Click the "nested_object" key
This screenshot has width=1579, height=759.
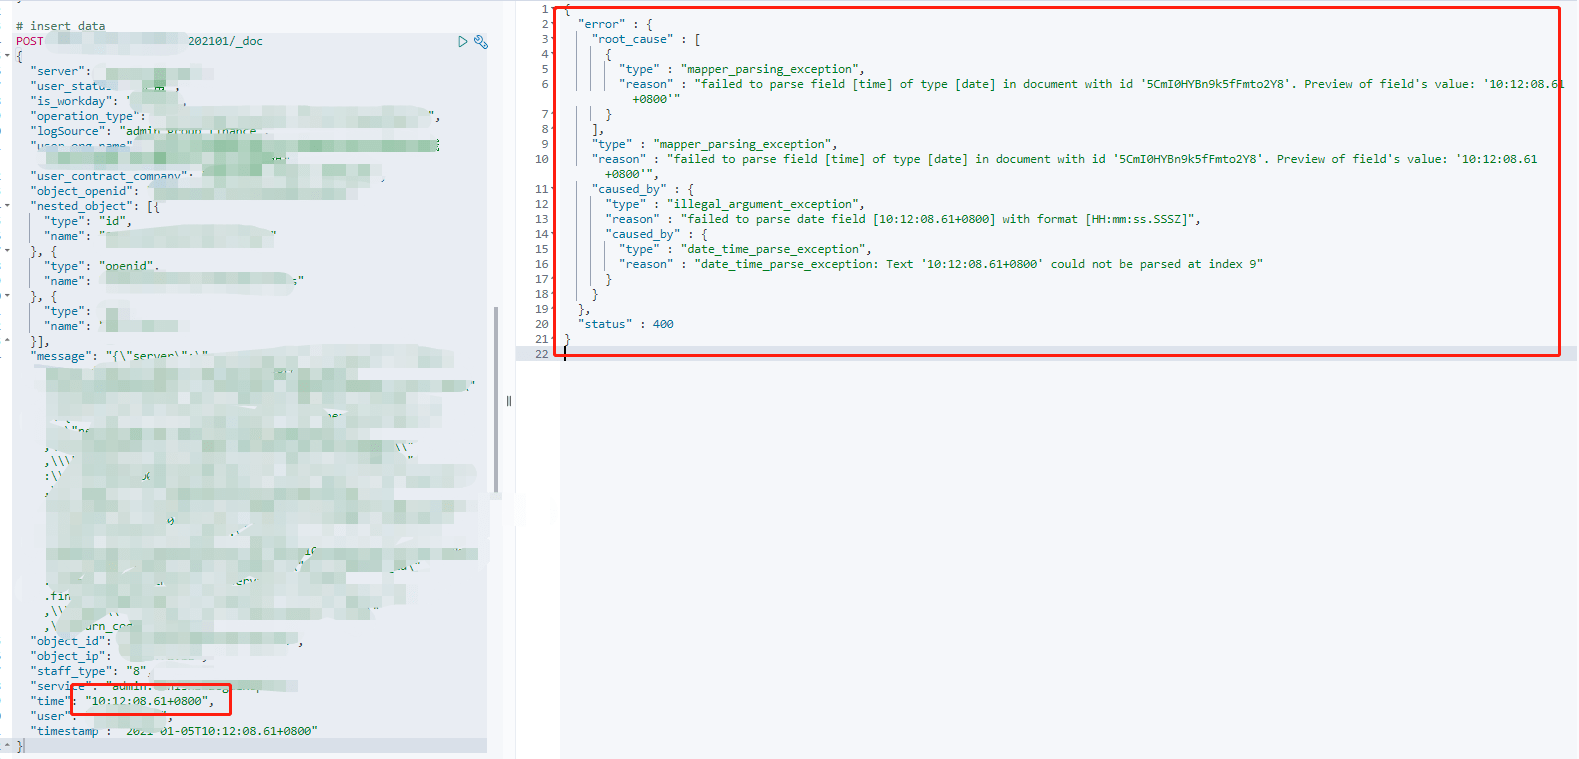click(81, 206)
